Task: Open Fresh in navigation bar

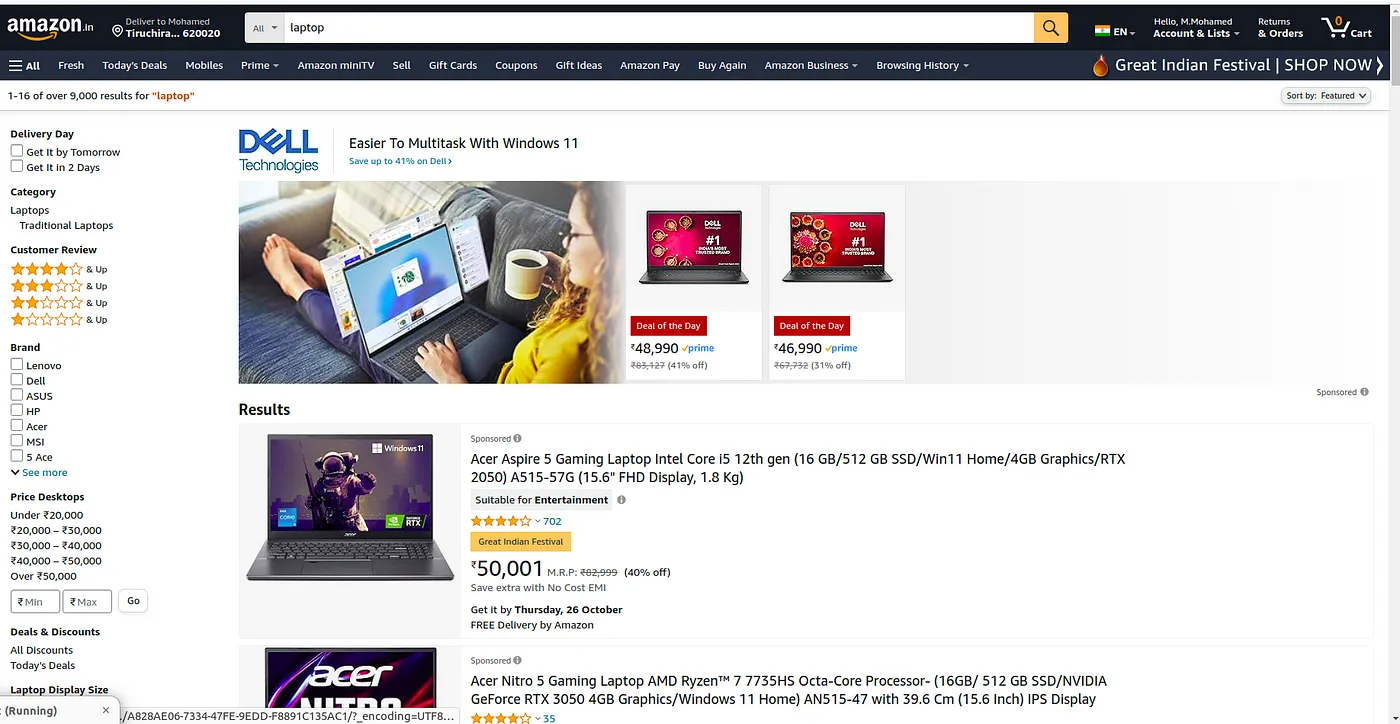Action: [x=71, y=65]
